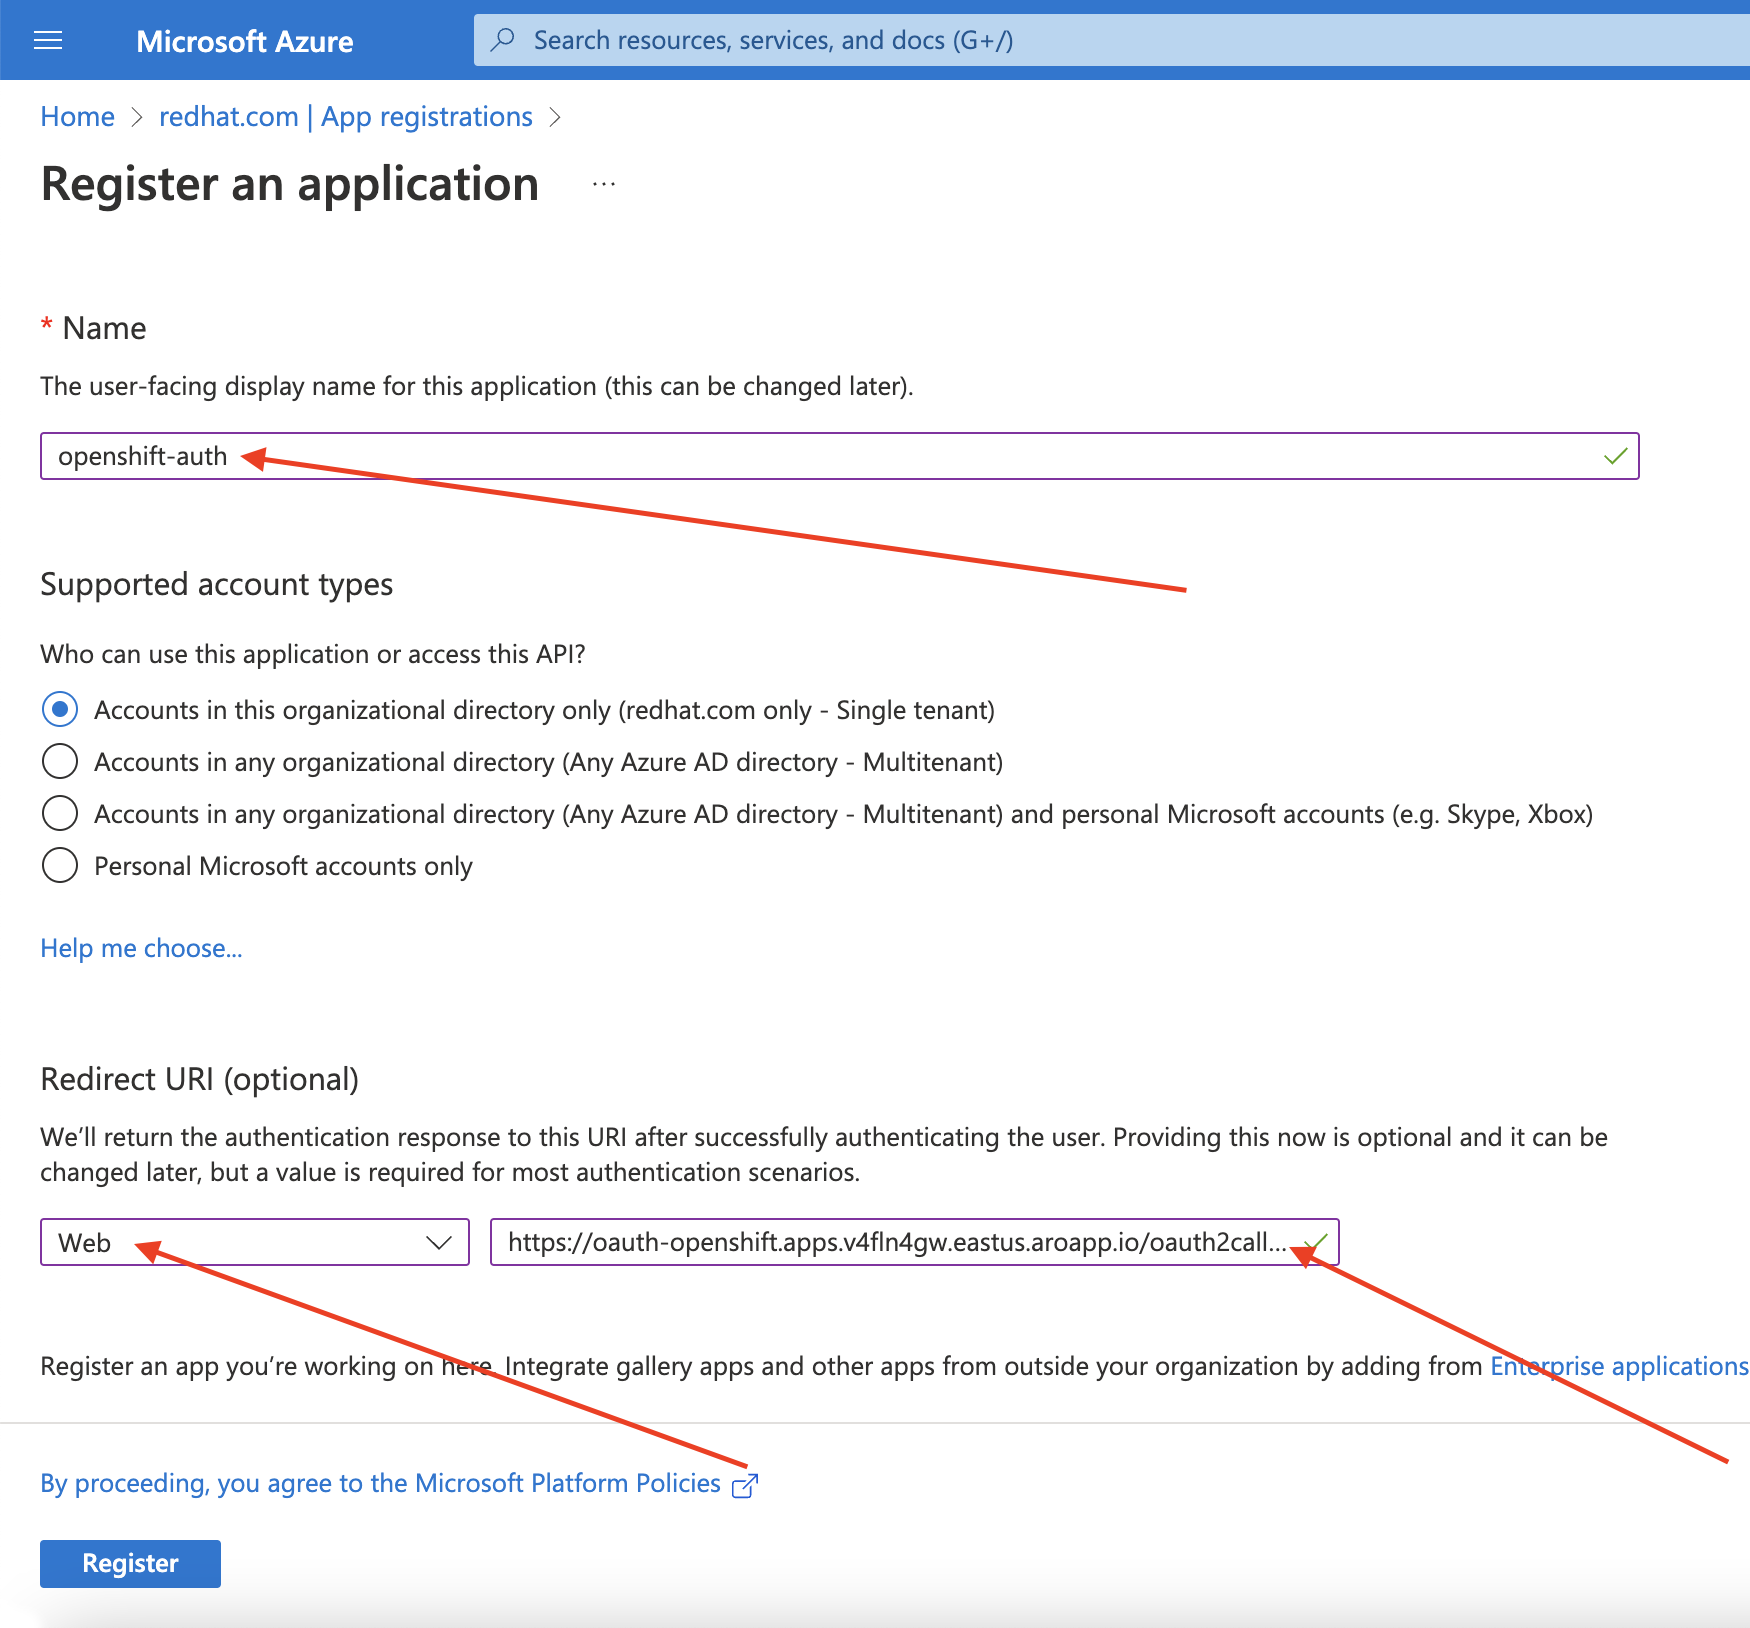Image resolution: width=1750 pixels, height=1628 pixels.
Task: Click the Redirect URI input field
Action: coord(895,1243)
